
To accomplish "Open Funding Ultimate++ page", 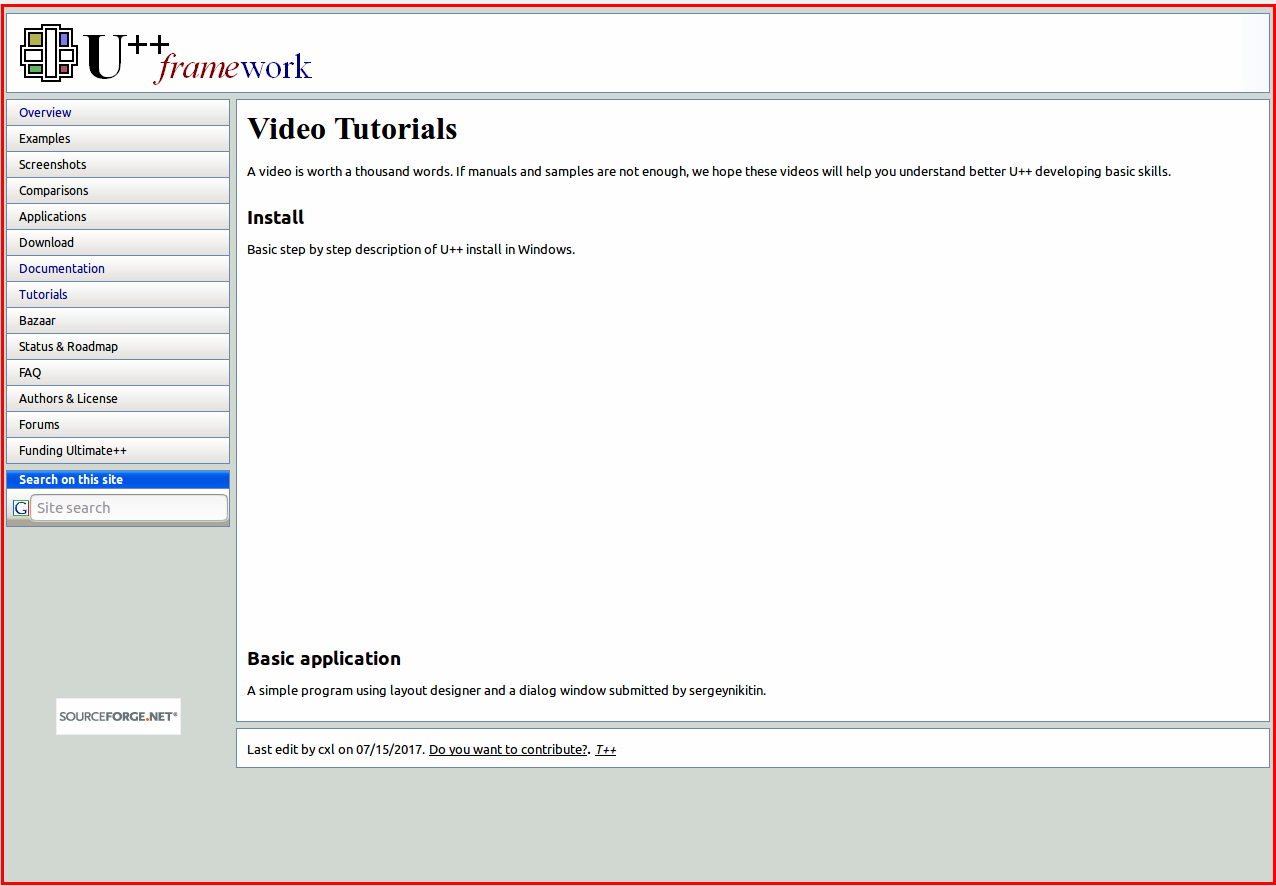I will 73,451.
